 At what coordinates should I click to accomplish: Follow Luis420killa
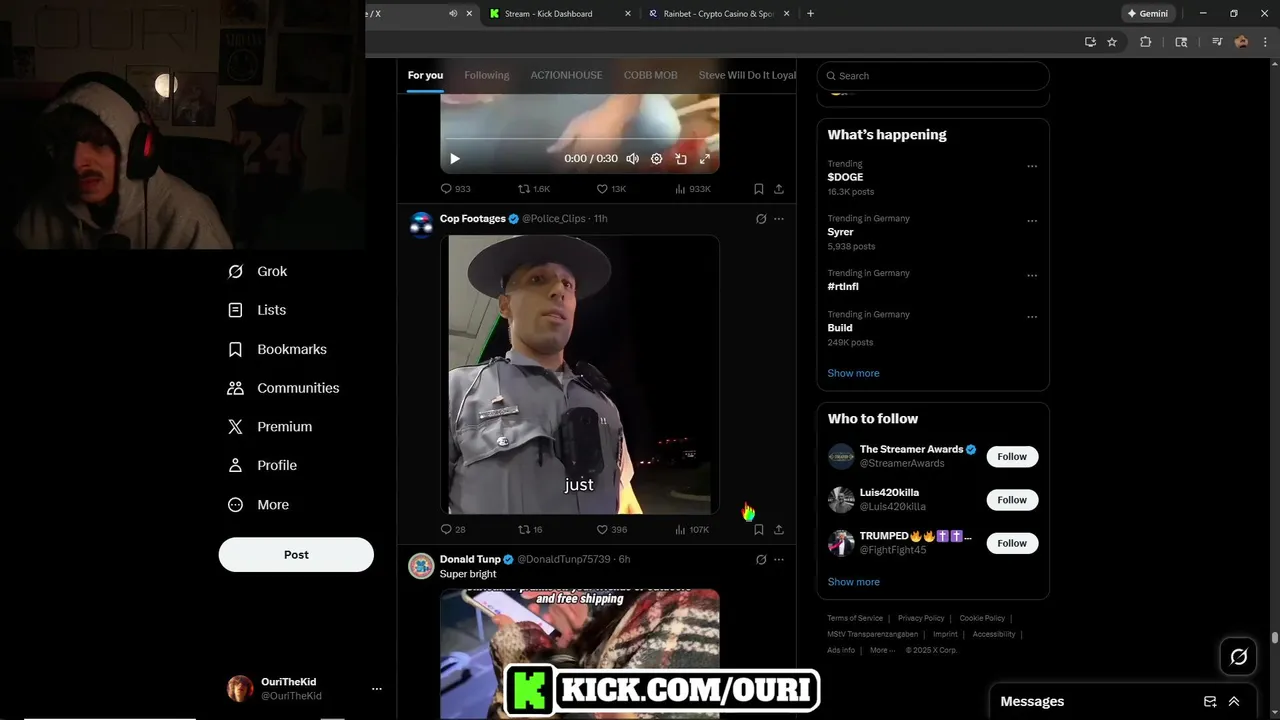pos(1012,500)
